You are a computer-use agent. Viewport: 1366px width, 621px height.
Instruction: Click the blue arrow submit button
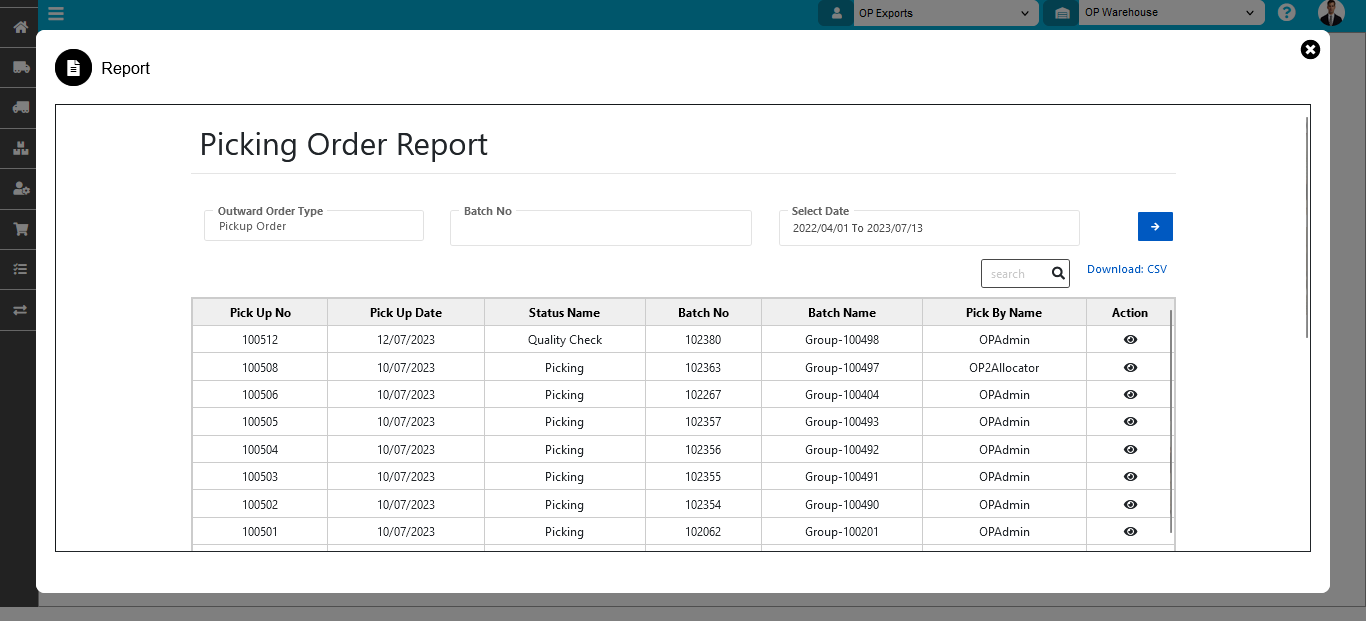[x=1155, y=227]
